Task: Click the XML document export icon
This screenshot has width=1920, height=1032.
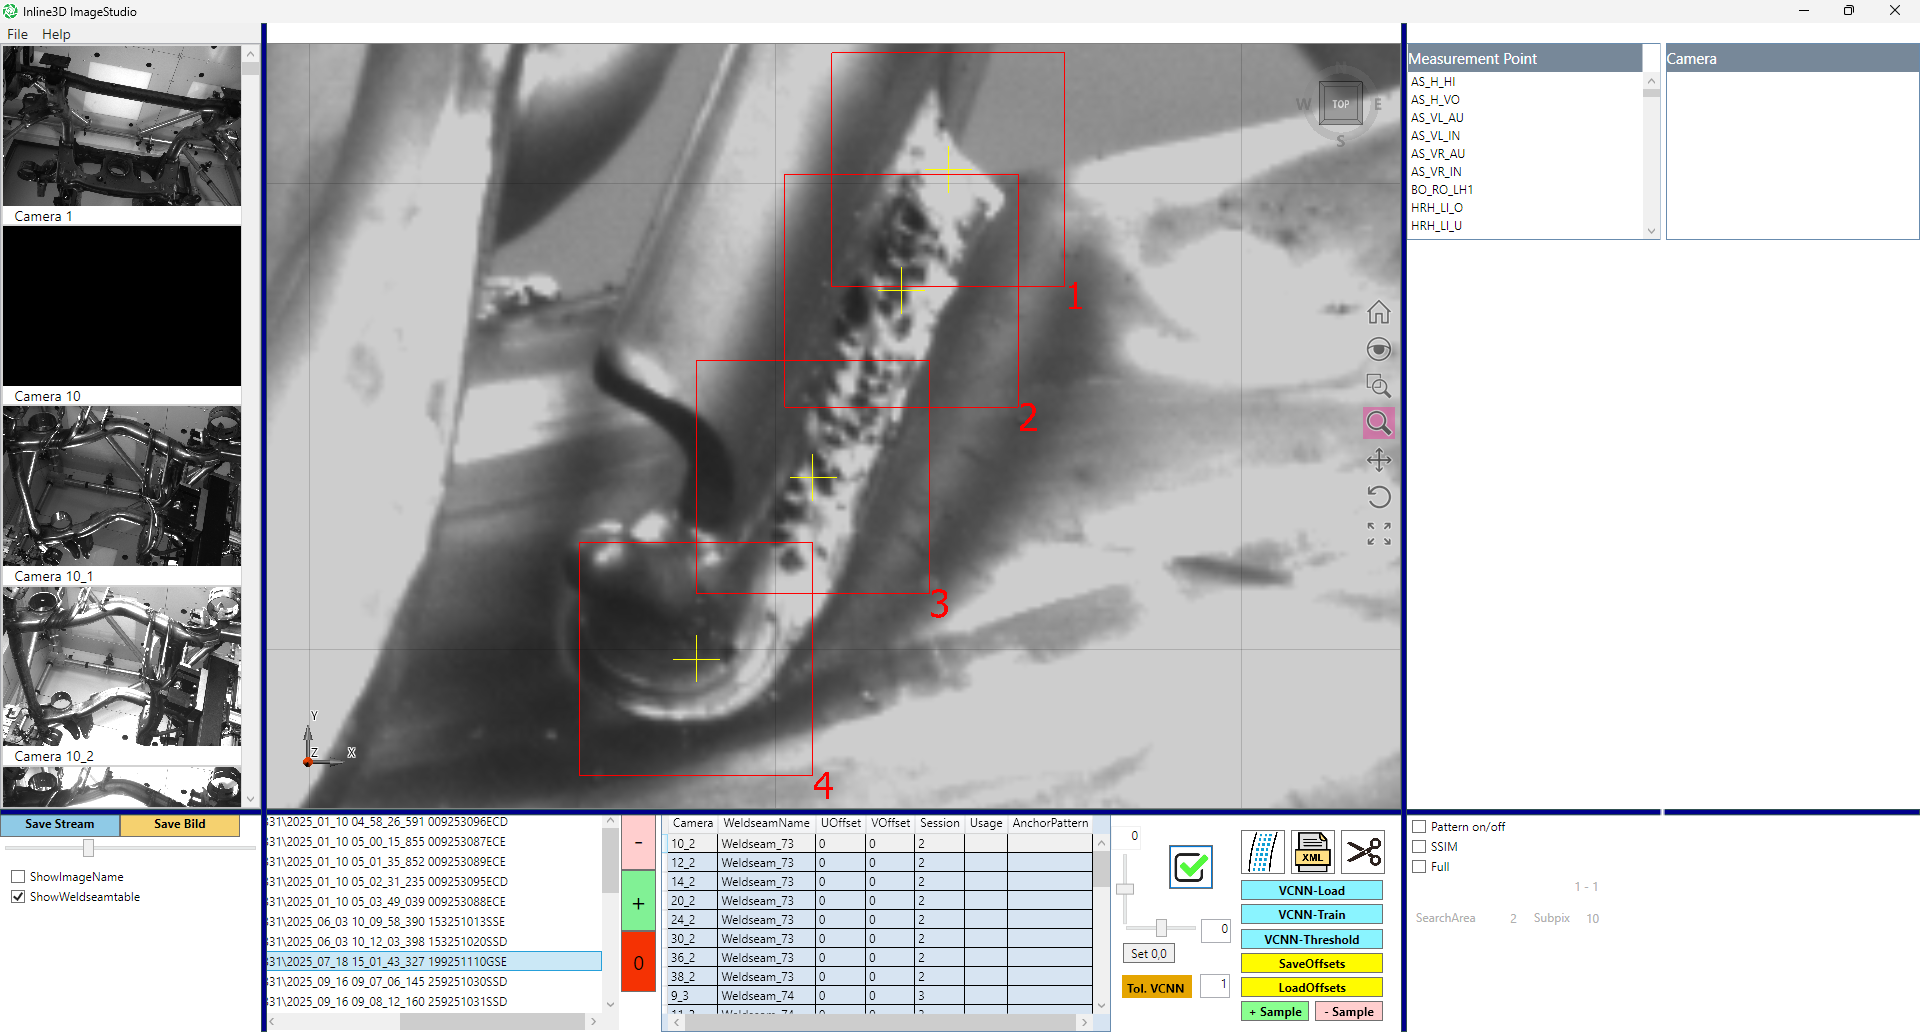Action: click(x=1312, y=852)
